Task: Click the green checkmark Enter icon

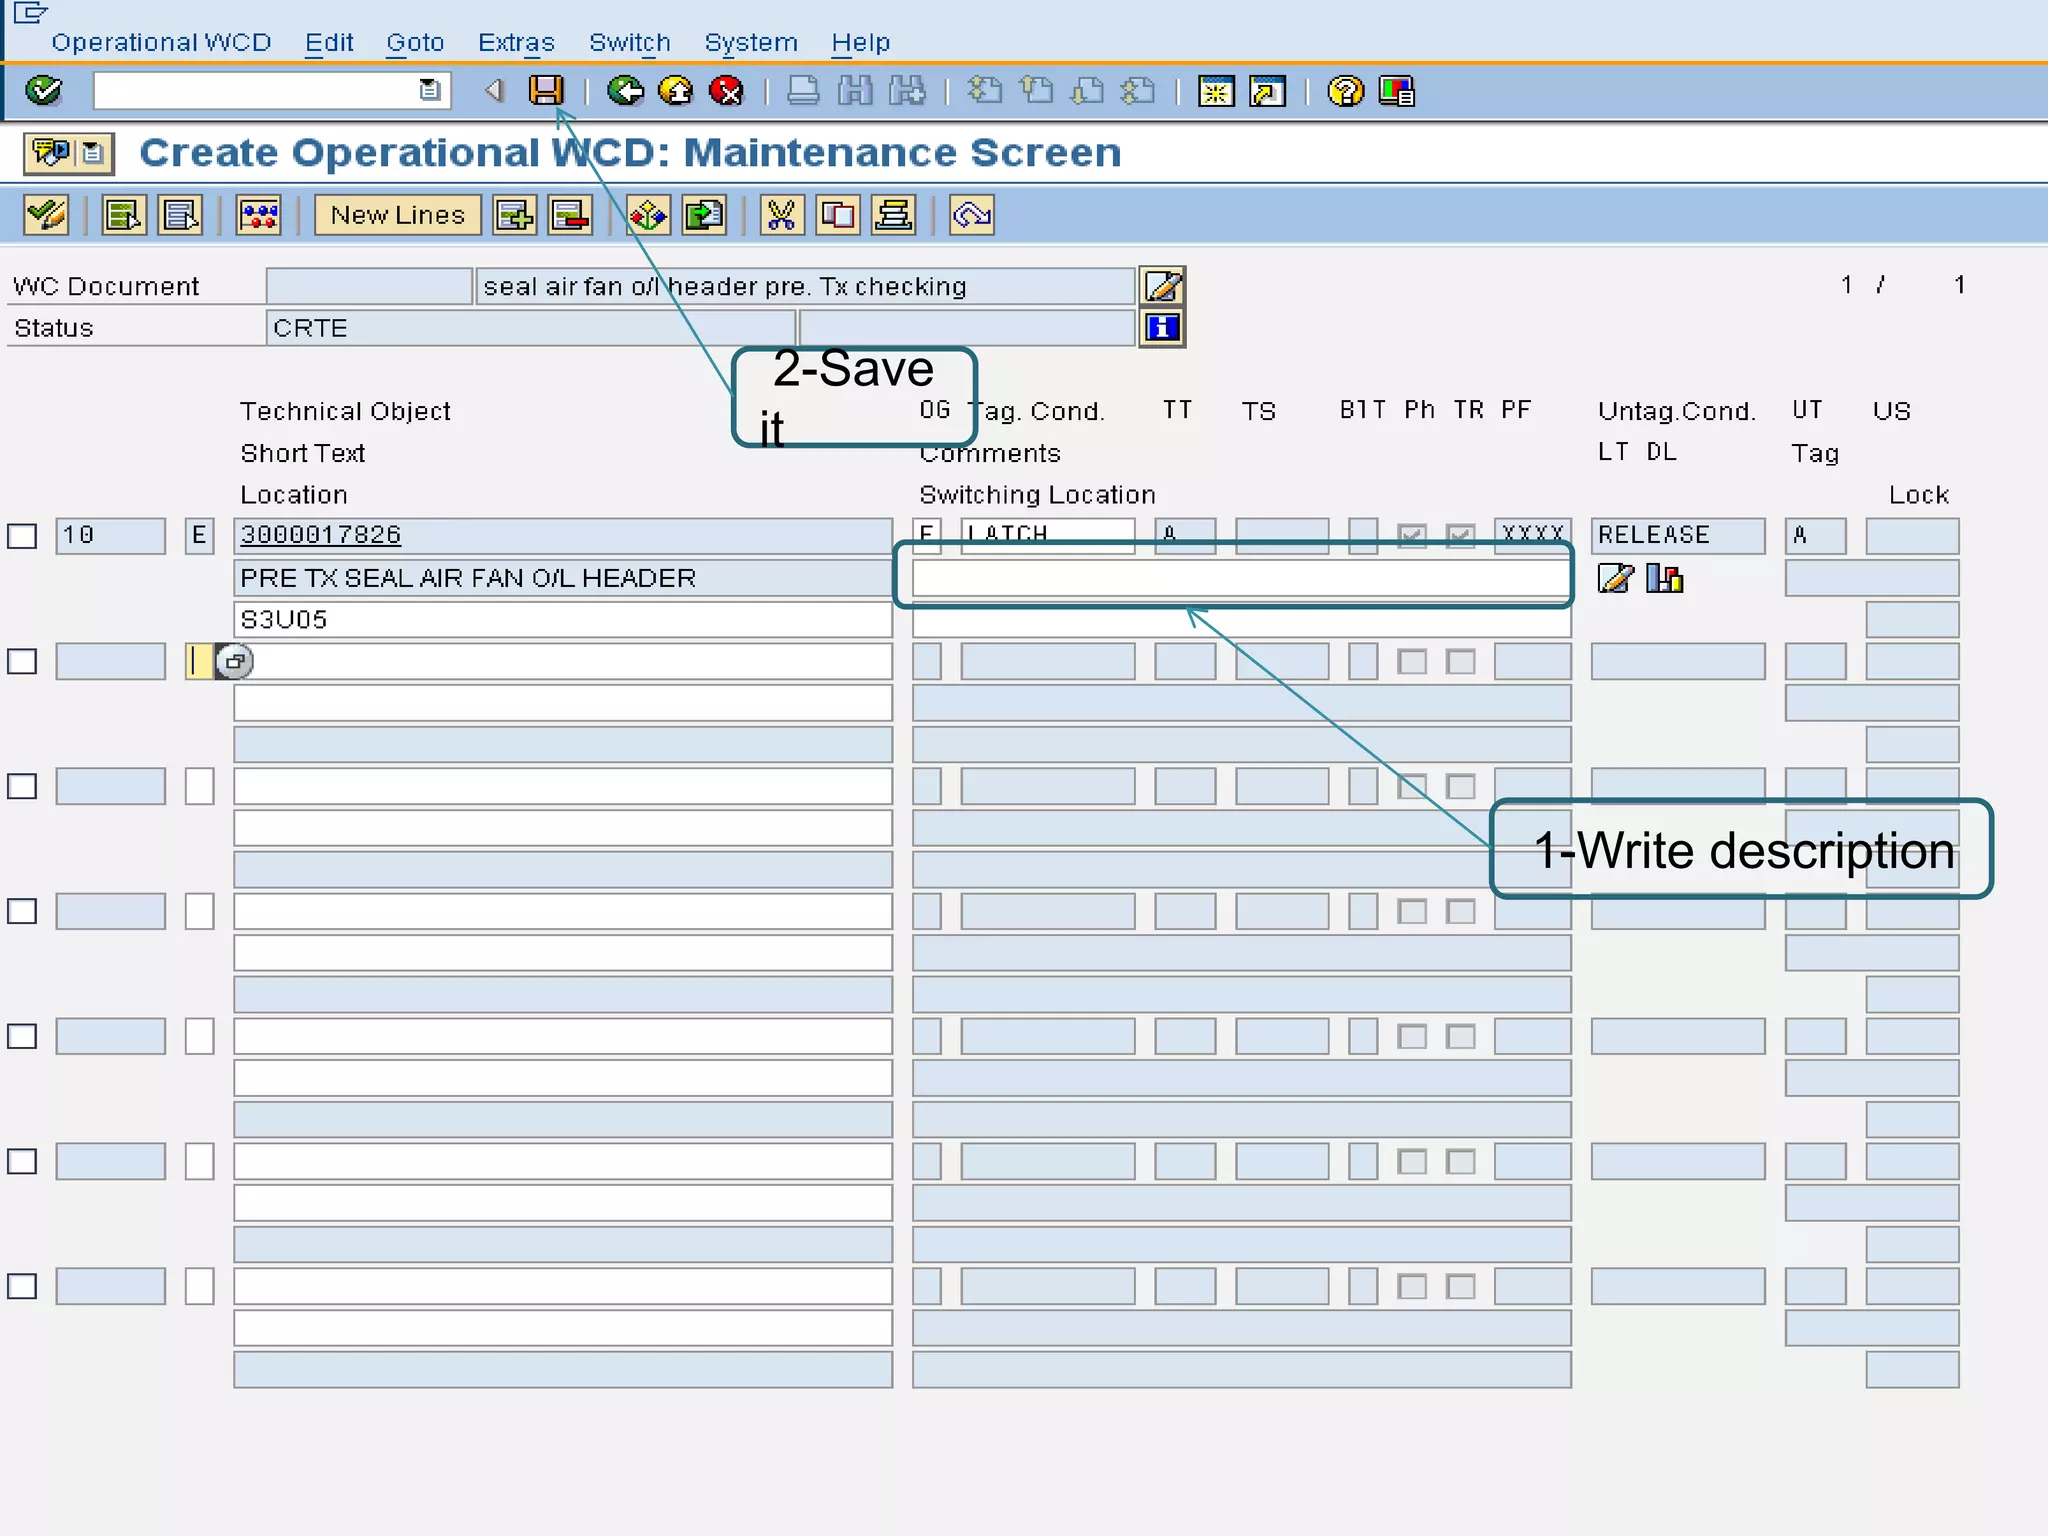Action: [44, 91]
